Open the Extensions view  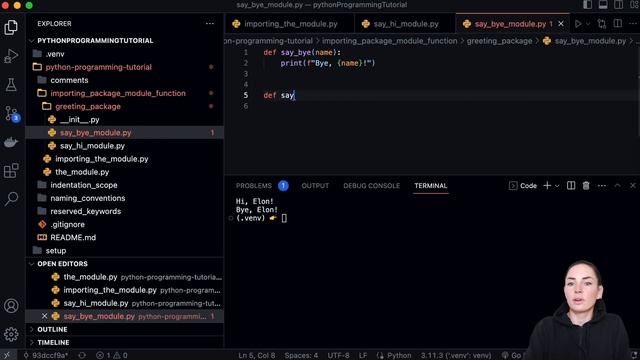click(11, 171)
